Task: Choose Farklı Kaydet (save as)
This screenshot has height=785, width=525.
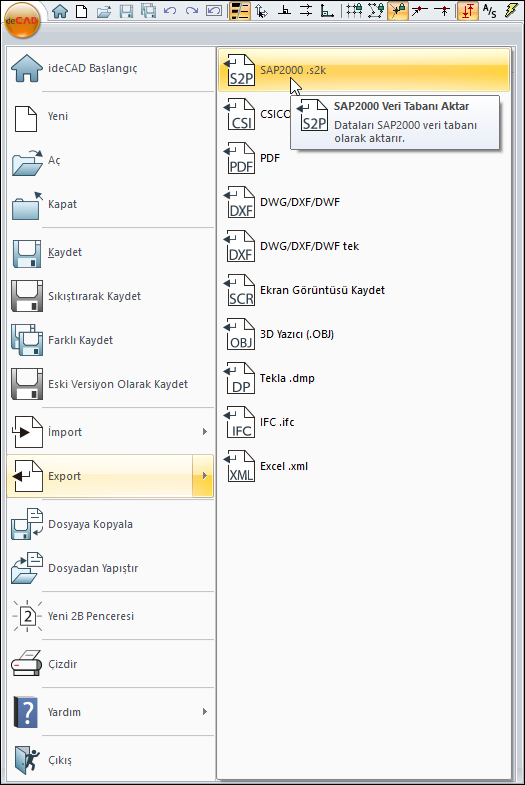Action: point(111,340)
